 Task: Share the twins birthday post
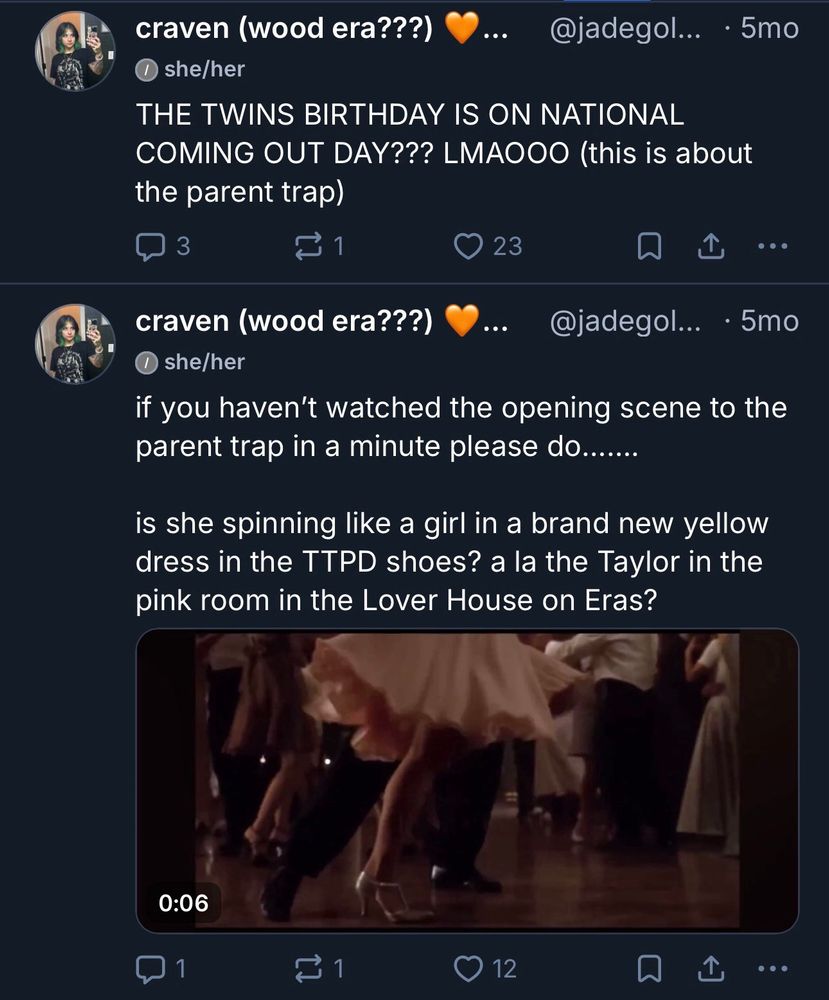[x=709, y=245]
